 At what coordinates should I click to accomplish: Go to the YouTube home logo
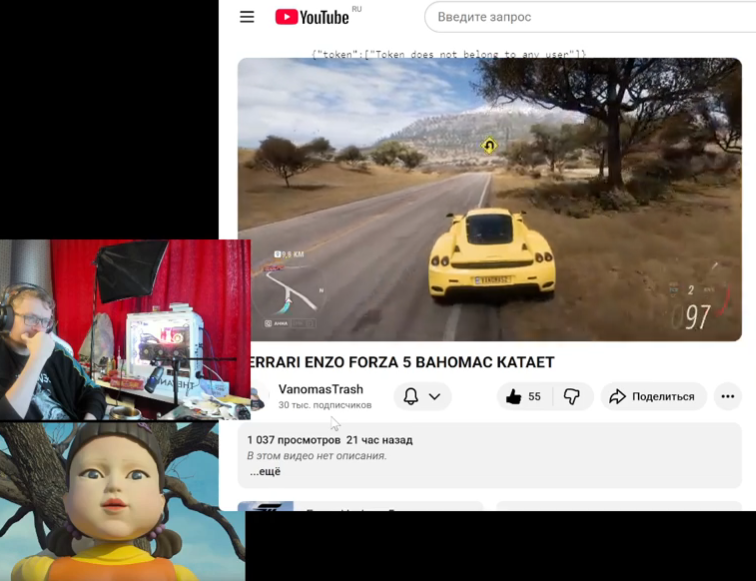(x=312, y=17)
